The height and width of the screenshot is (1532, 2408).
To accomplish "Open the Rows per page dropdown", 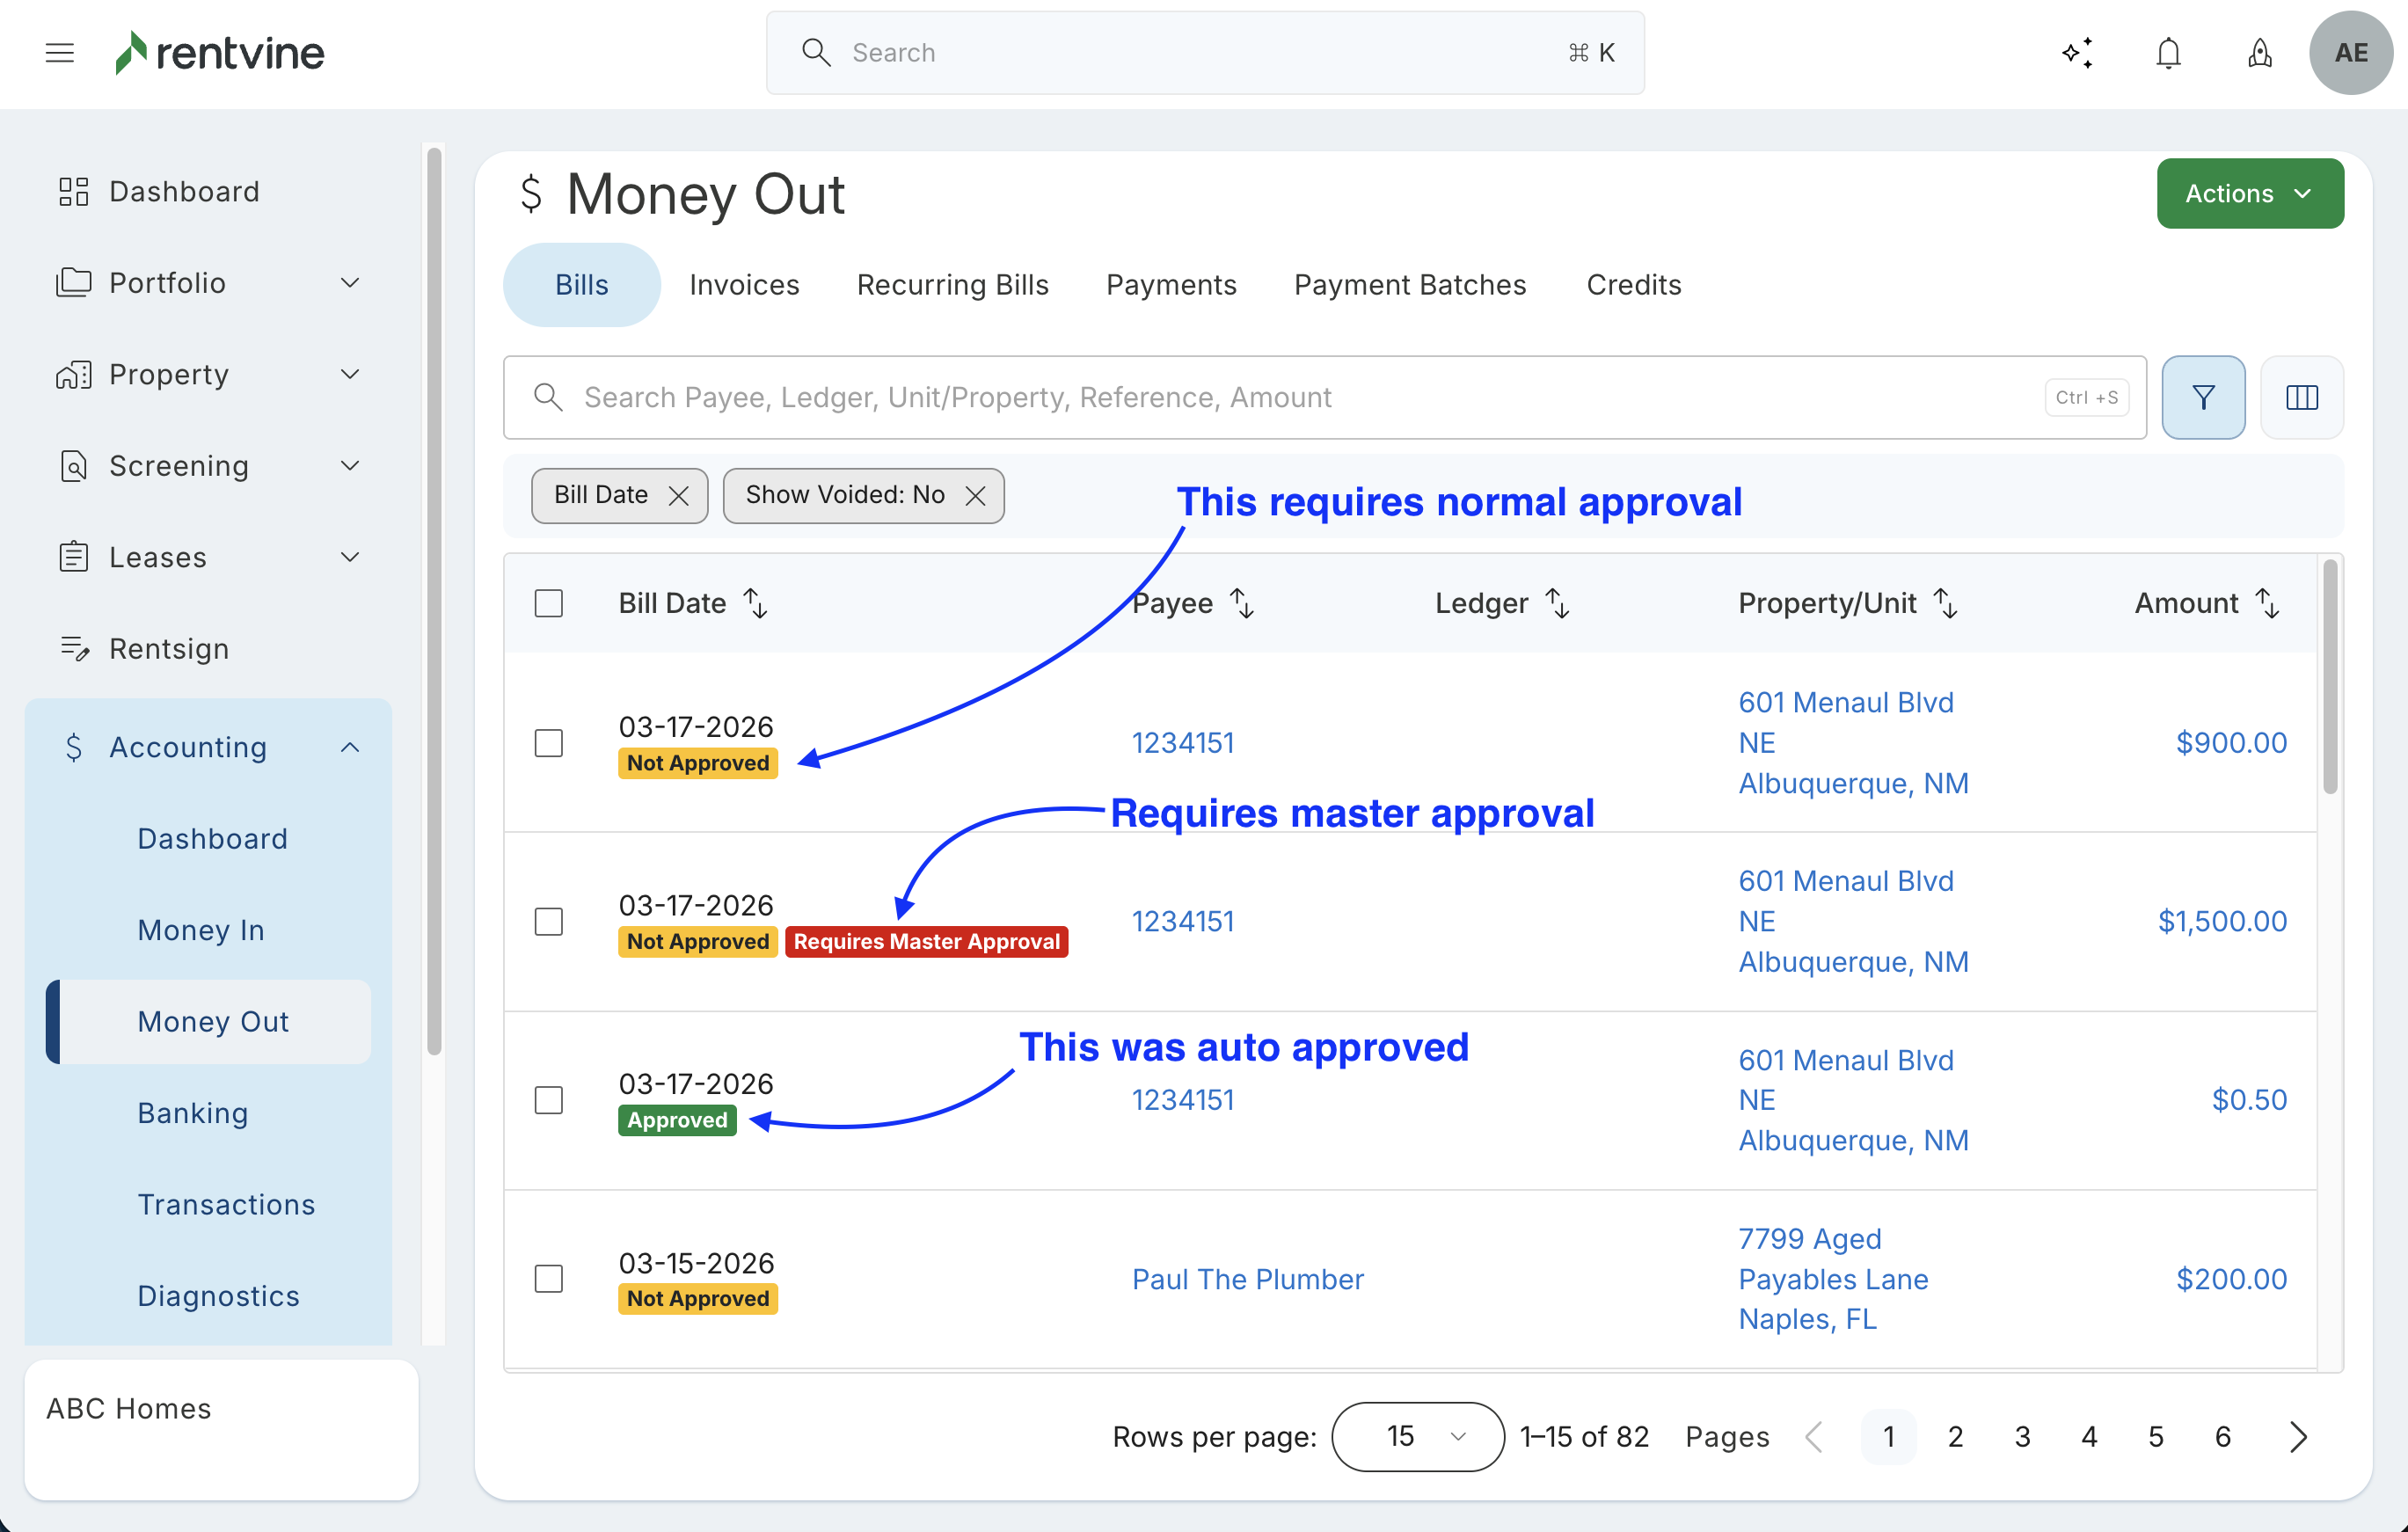I will 1417,1437.
